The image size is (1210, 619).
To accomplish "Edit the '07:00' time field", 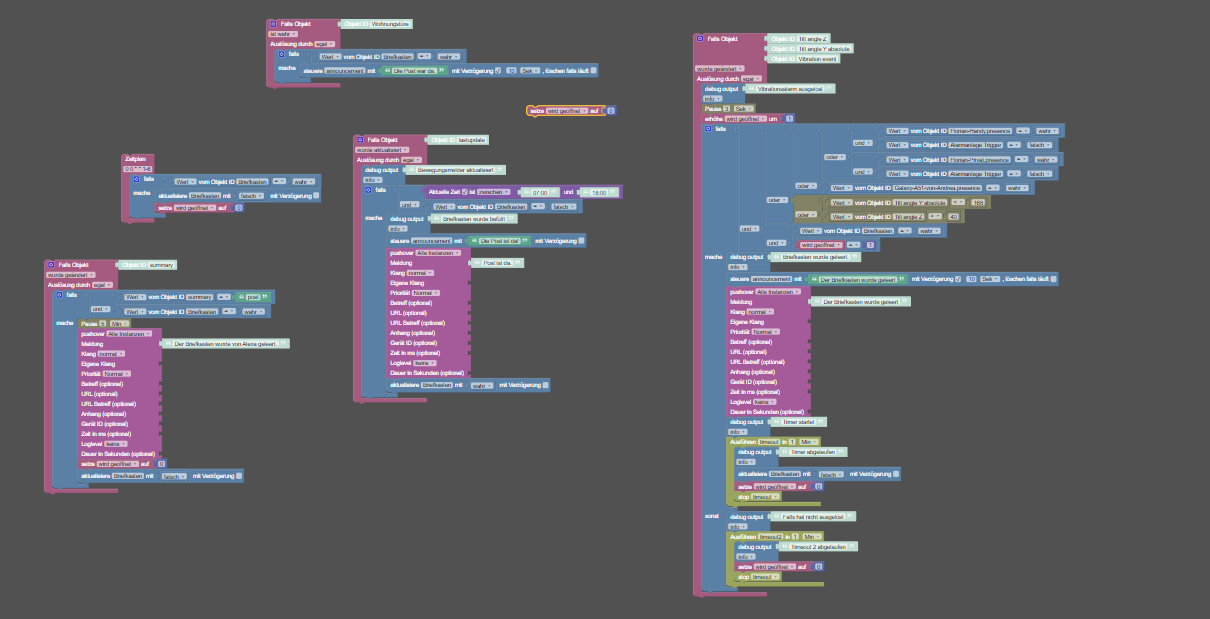I will point(538,190).
